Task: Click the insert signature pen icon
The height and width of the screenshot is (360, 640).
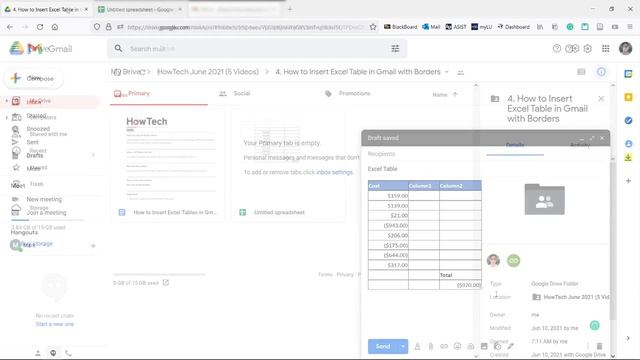Action: point(511,346)
